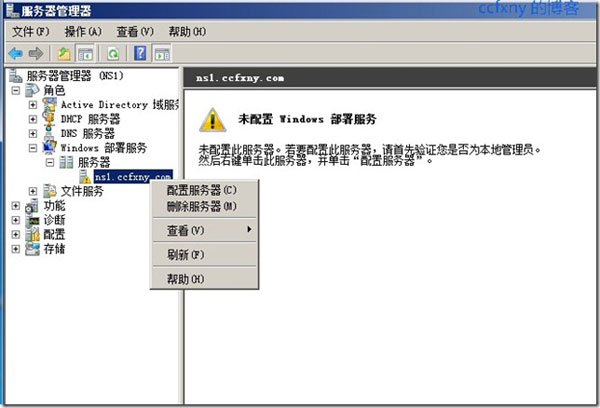Expand the 诊断 node
This screenshot has width=600, height=408.
pyautogui.click(x=16, y=220)
